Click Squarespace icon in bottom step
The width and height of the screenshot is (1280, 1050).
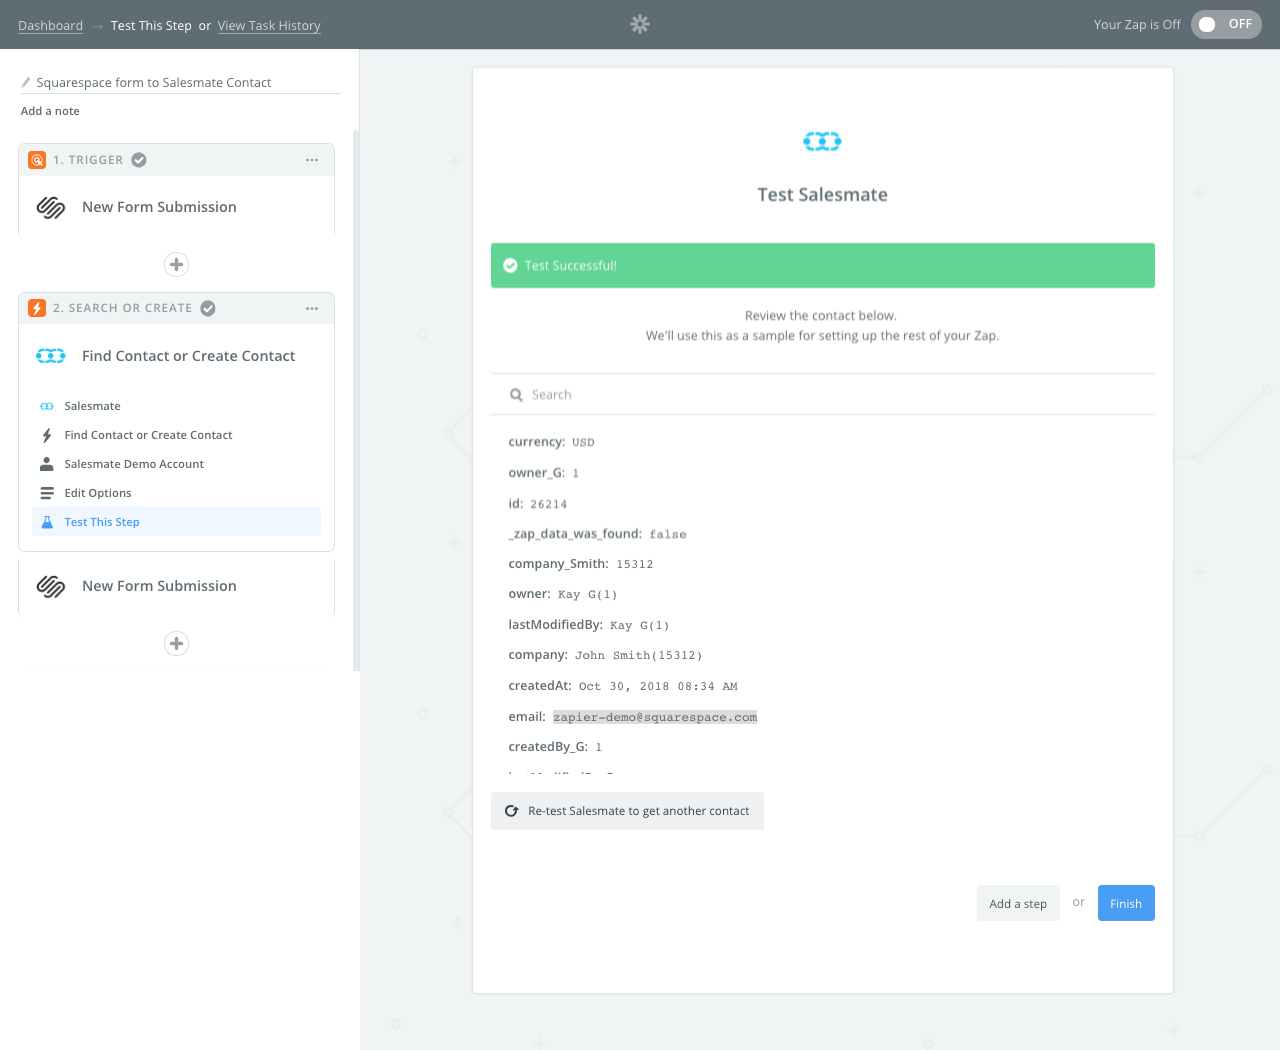pyautogui.click(x=51, y=586)
